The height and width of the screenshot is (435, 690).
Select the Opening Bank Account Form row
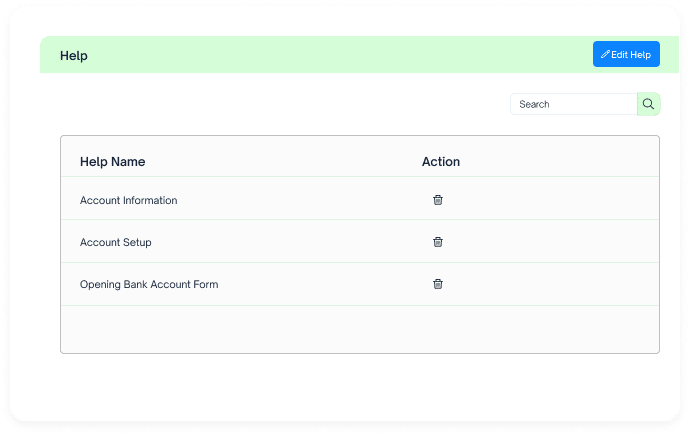[x=360, y=284]
